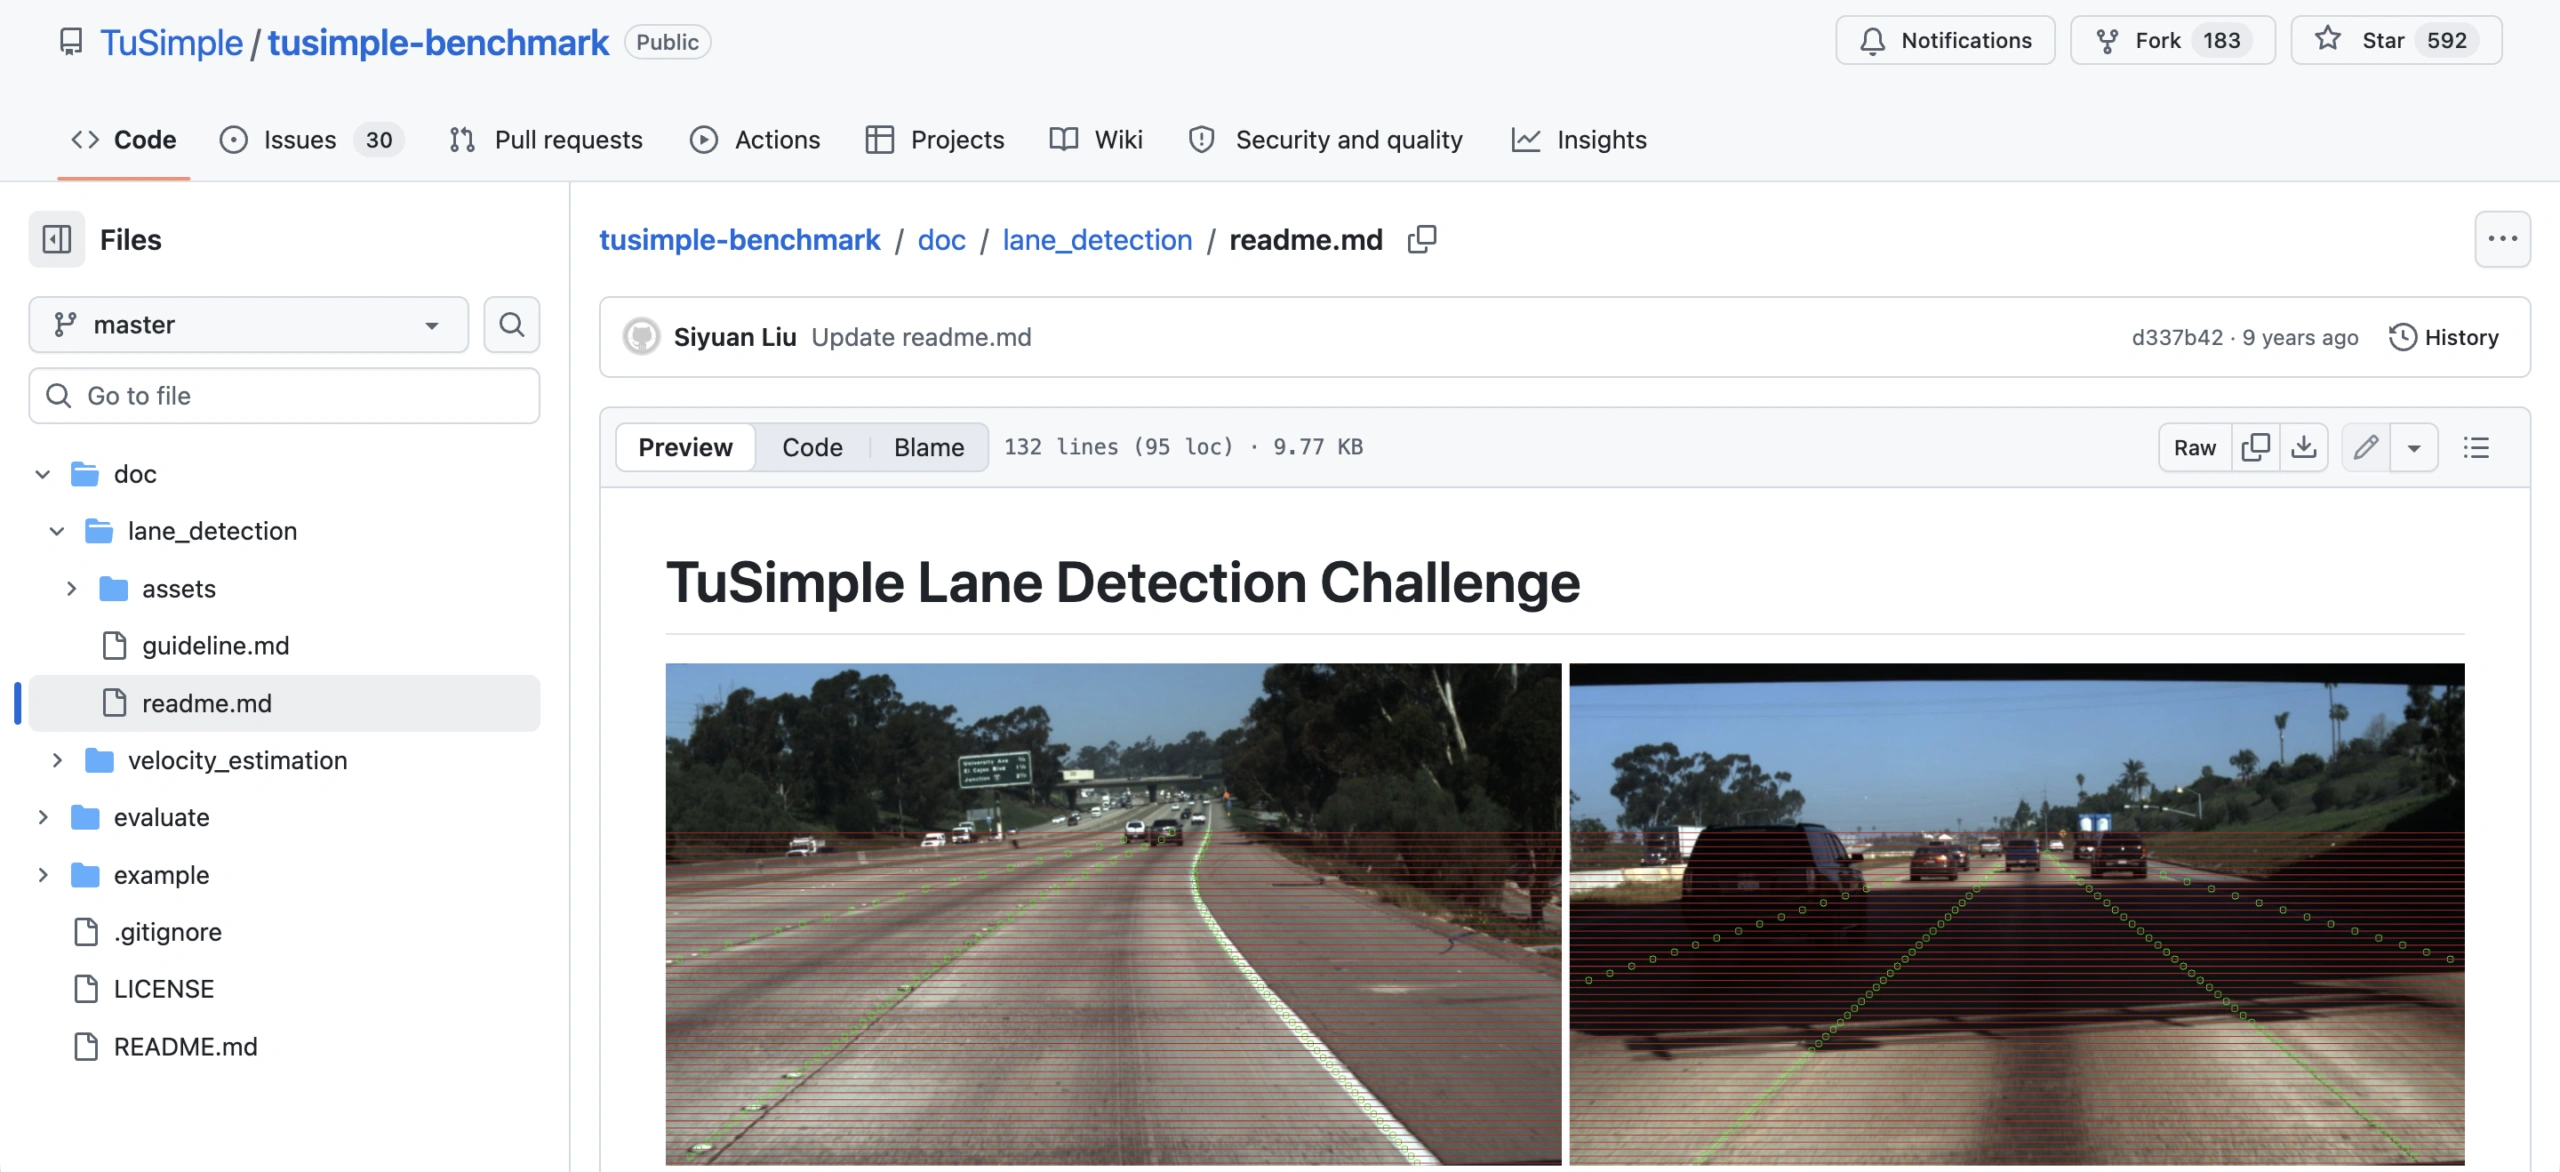Open Update readme.md commit message
2560x1172 pixels.
921,337
